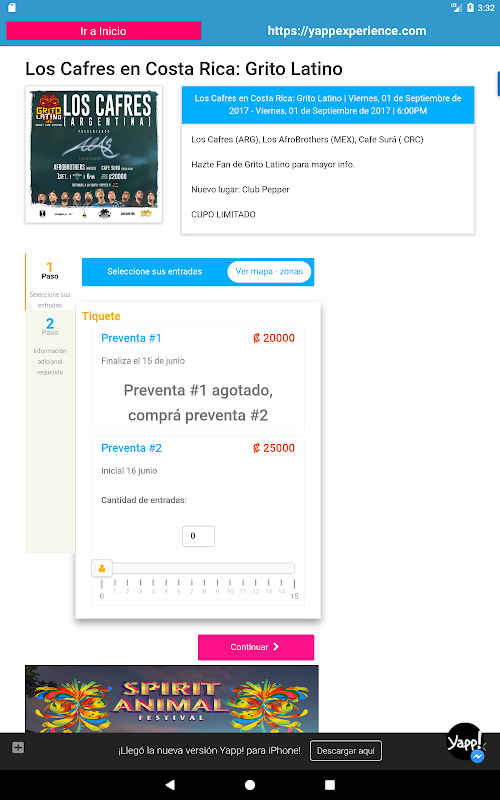The width and height of the screenshot is (500, 800).
Task: Click Descargar aquí button
Action: 346,751
